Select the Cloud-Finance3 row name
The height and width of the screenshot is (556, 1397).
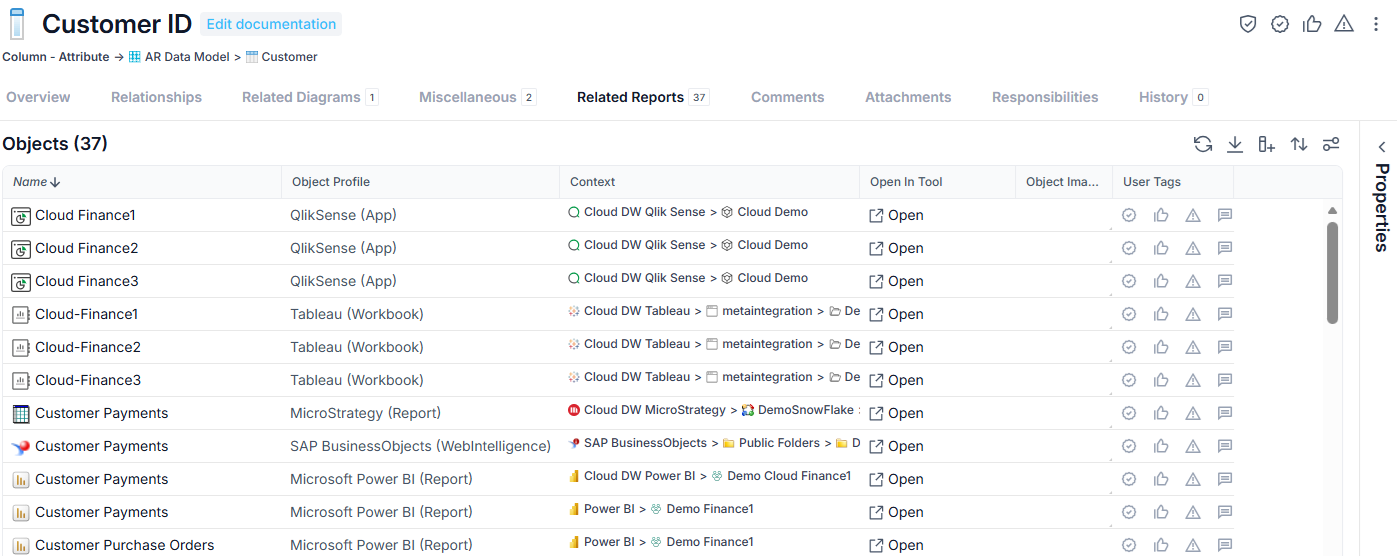pos(88,380)
